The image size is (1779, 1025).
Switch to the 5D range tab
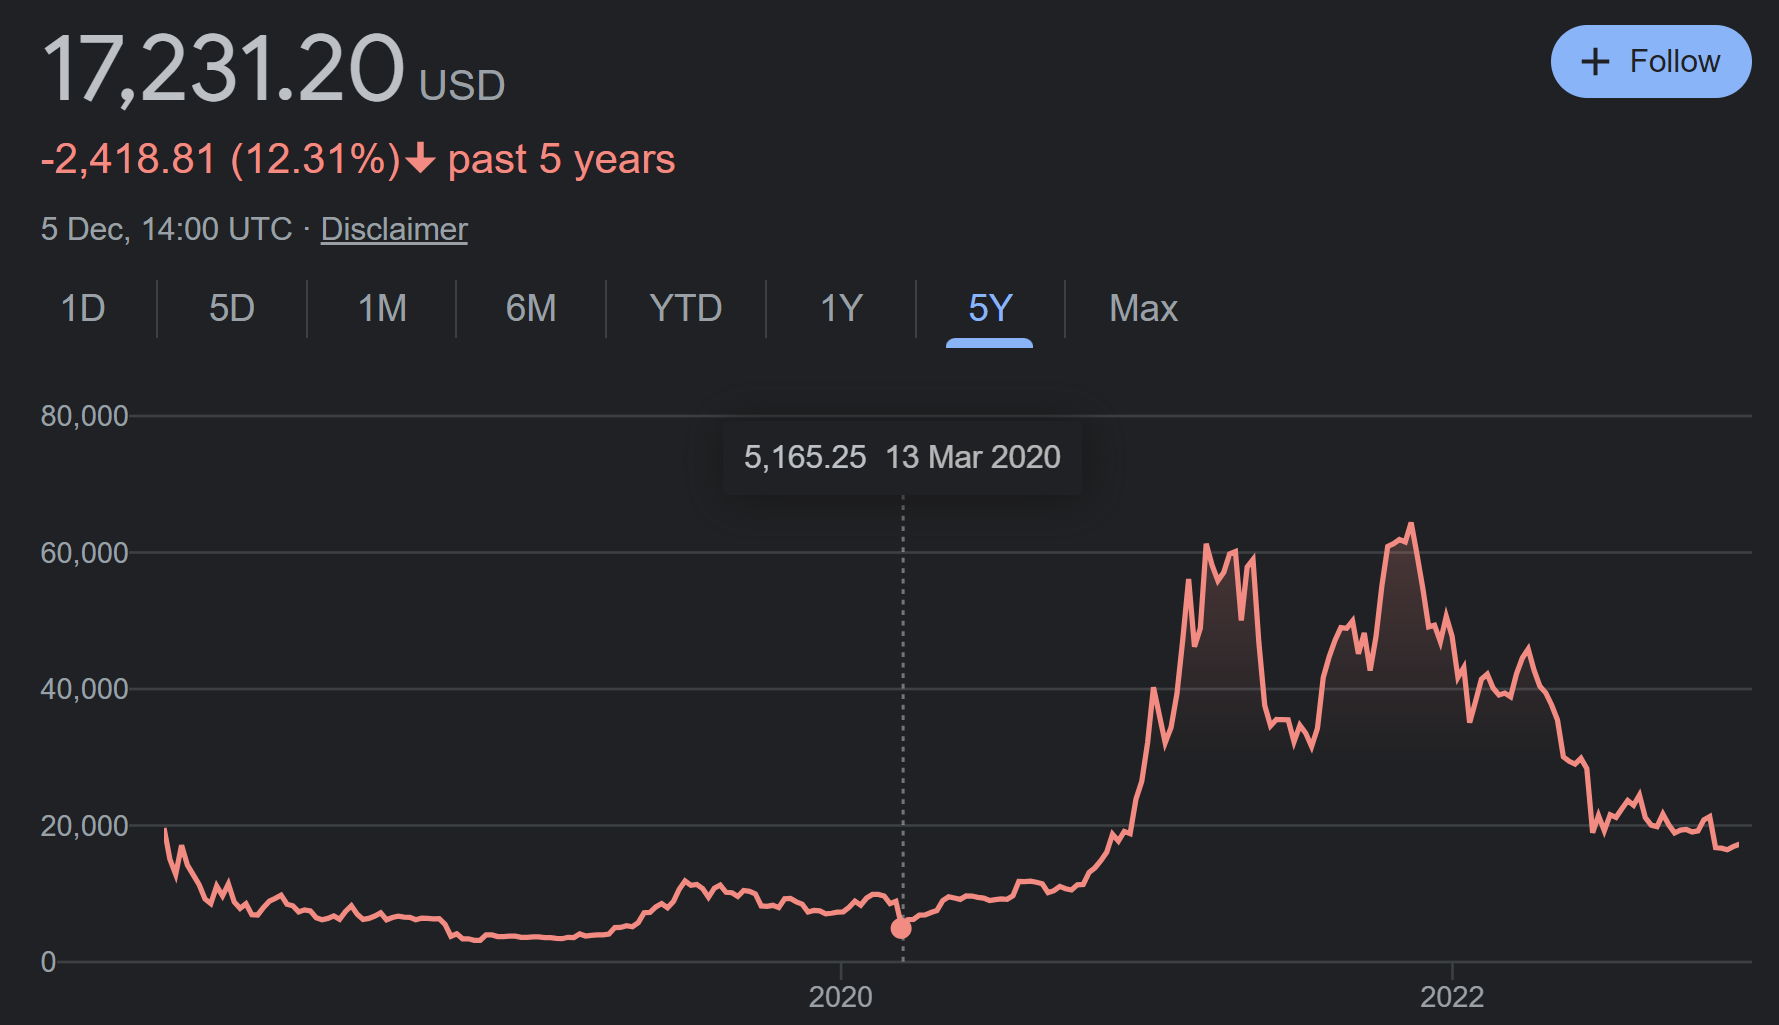pyautogui.click(x=232, y=308)
